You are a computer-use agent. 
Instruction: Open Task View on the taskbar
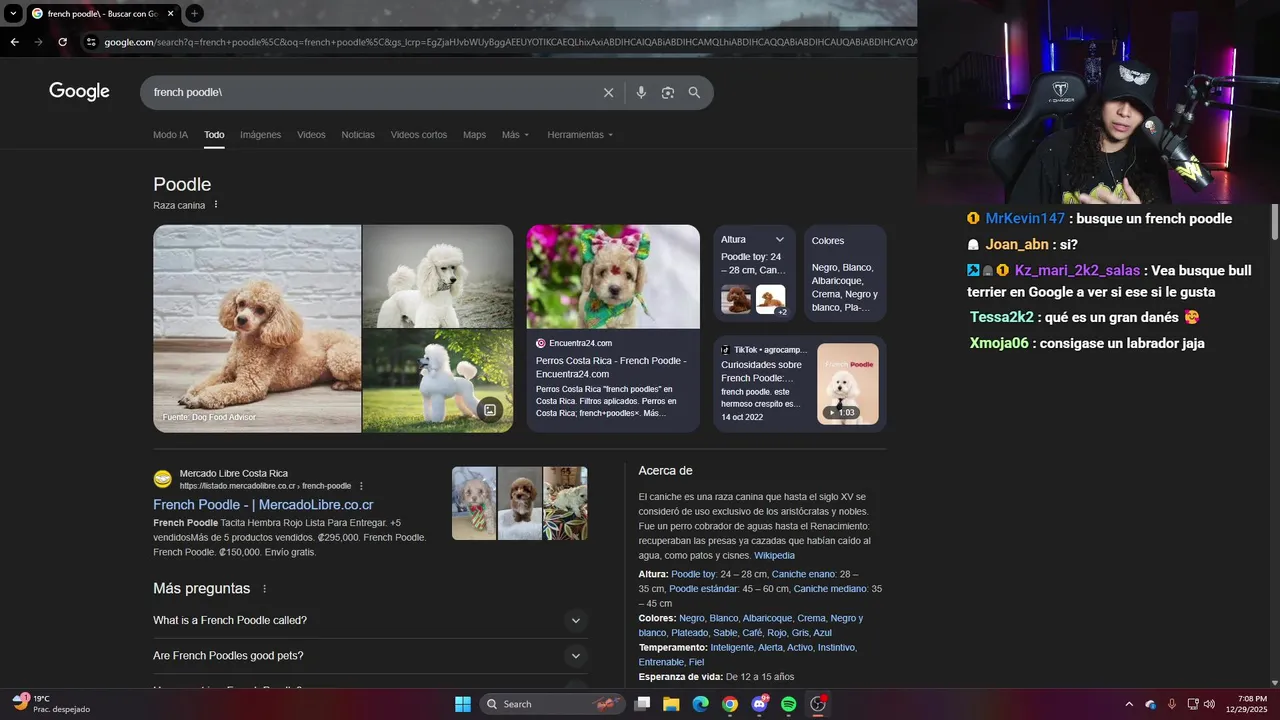click(x=643, y=704)
